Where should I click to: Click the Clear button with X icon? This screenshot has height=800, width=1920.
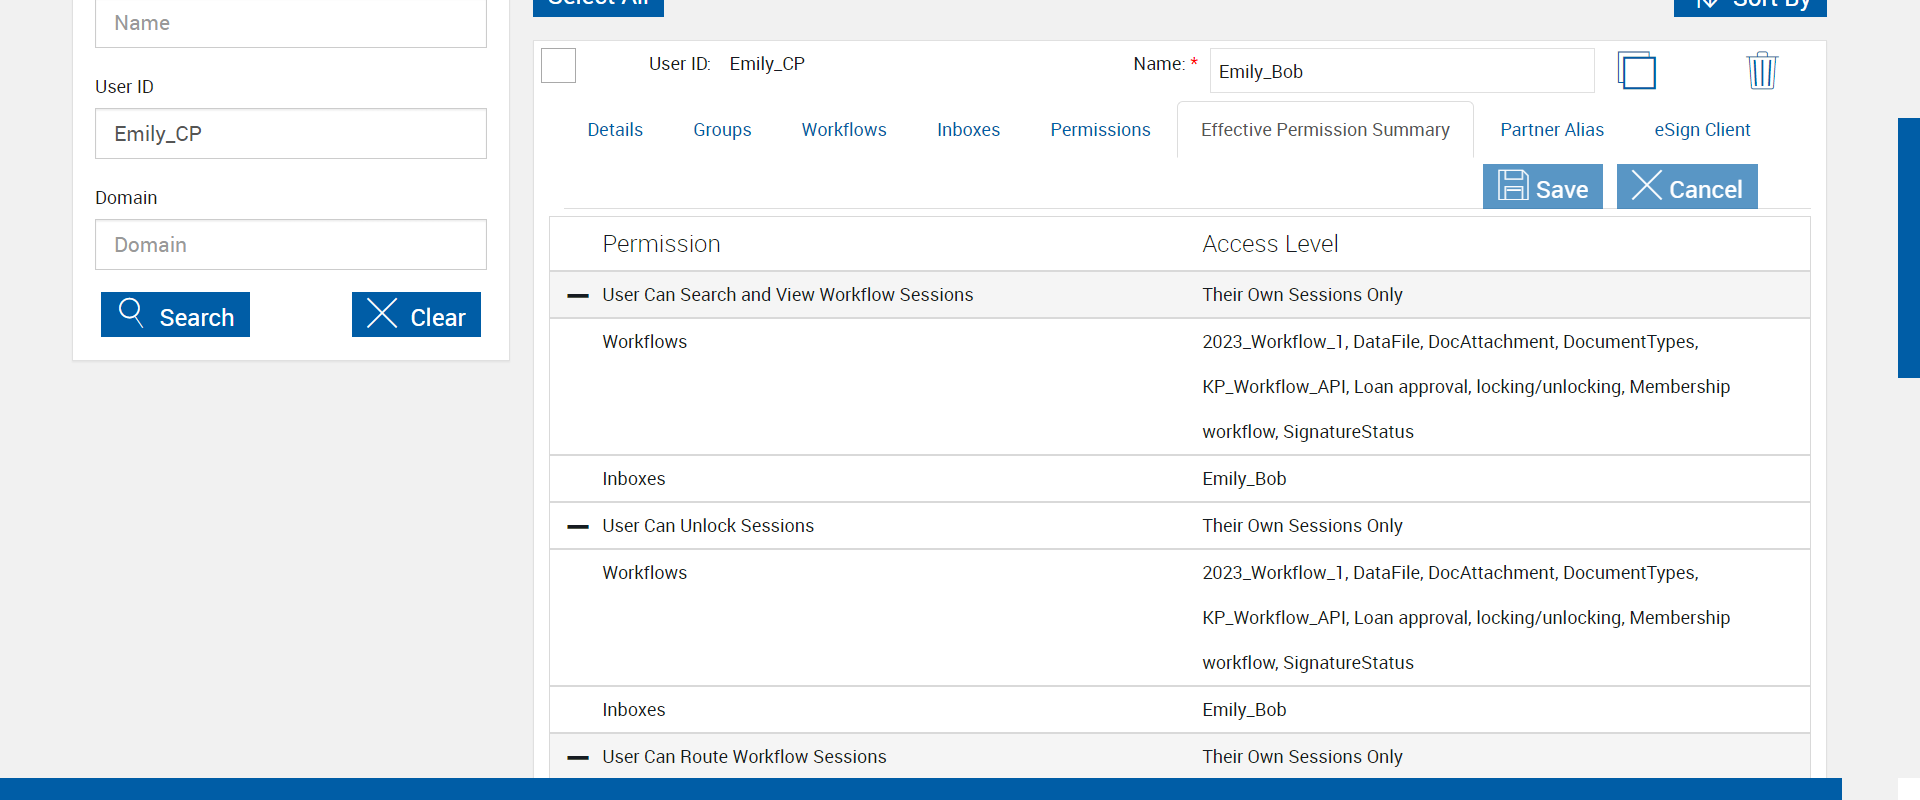[416, 315]
